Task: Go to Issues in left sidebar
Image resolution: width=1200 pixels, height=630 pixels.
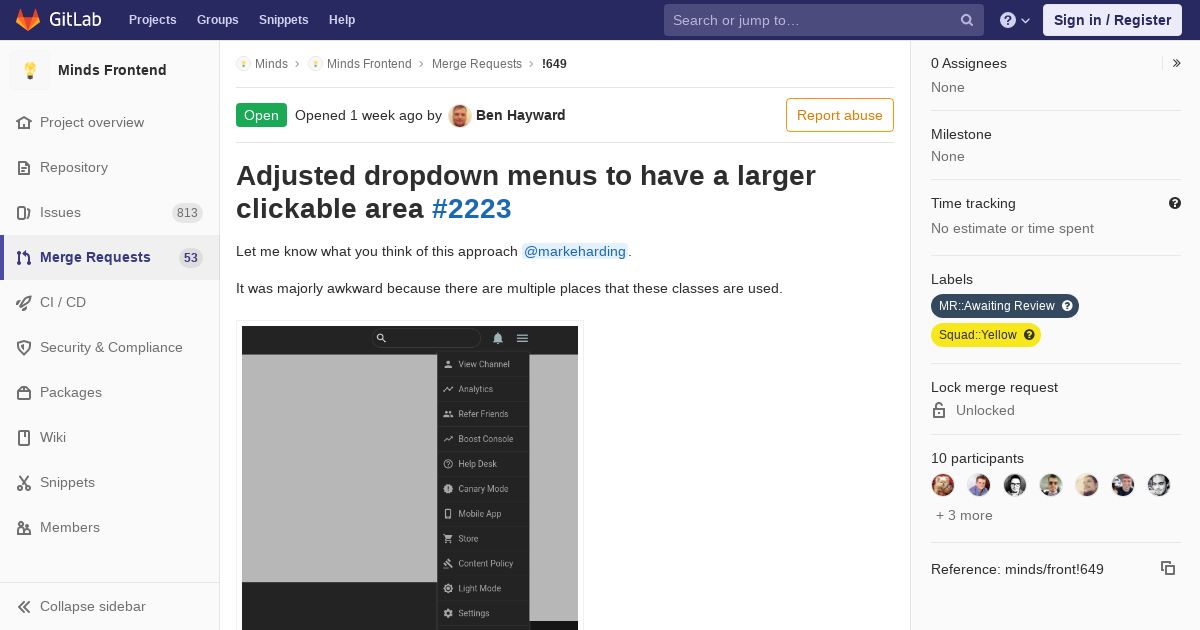Action: pos(110,212)
